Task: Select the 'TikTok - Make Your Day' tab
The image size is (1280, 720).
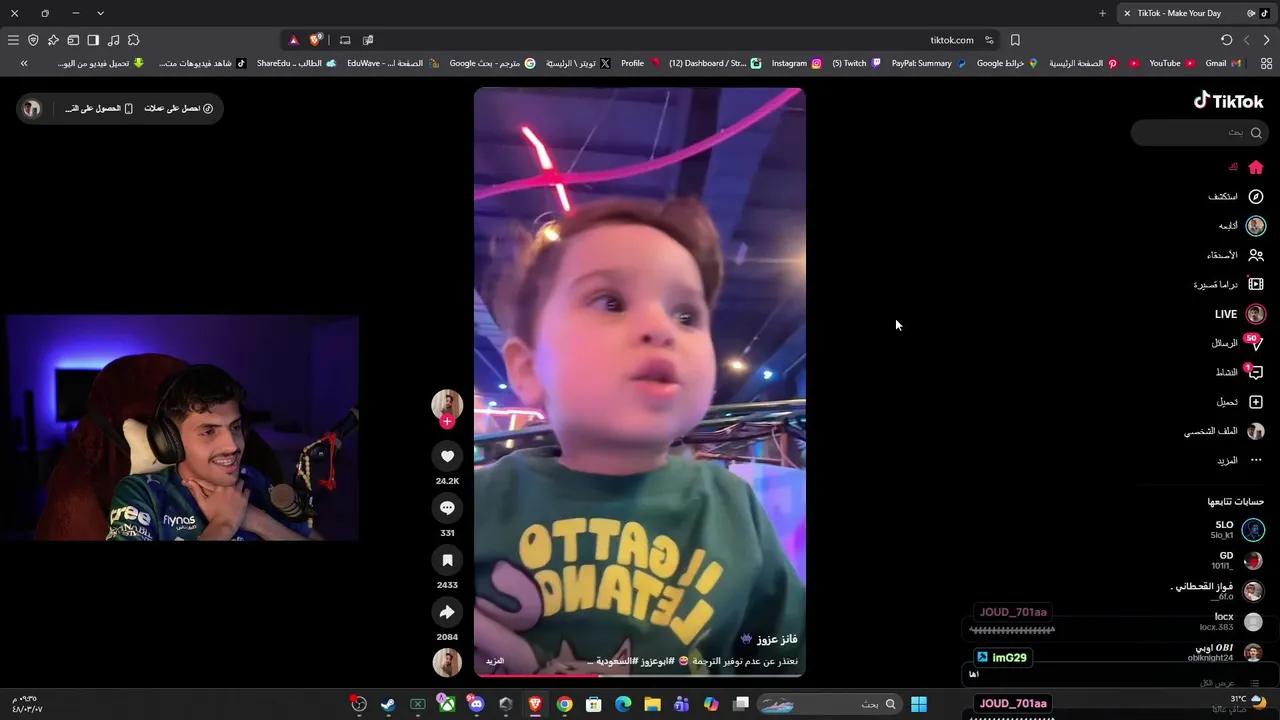Action: point(1195,13)
